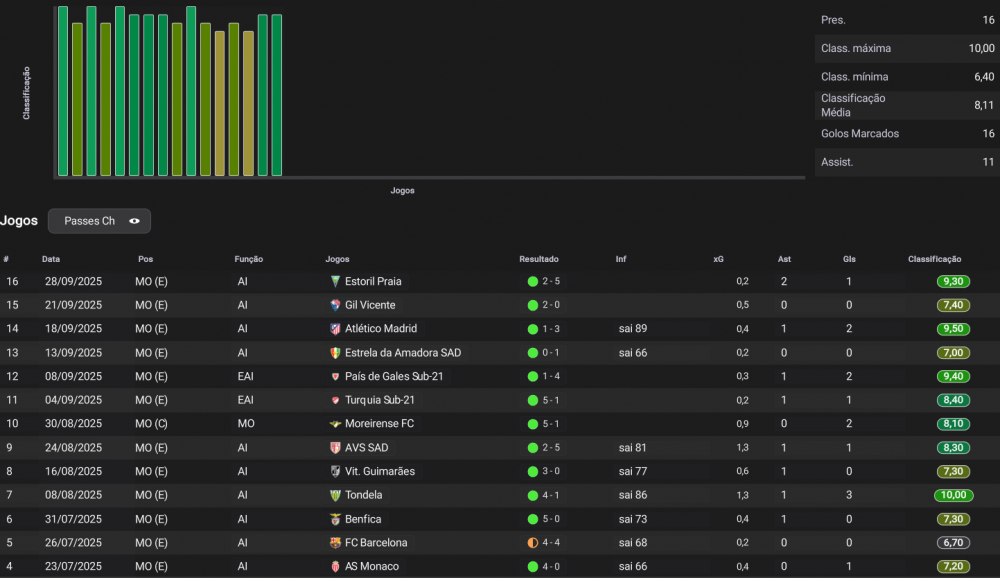The width and height of the screenshot is (1000, 578).
Task: Click the half-orange draw indicator for Barcelona match
Action: coord(533,543)
